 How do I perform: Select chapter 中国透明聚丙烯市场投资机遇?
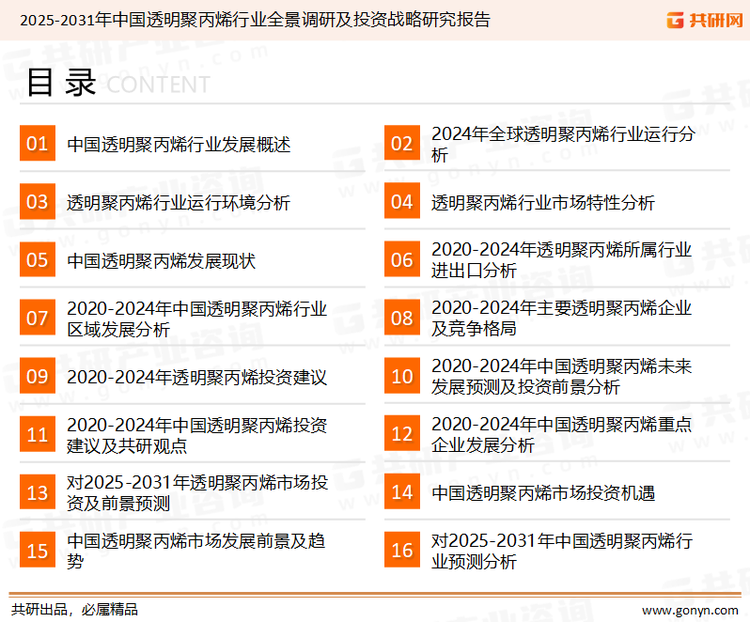[x=543, y=493]
